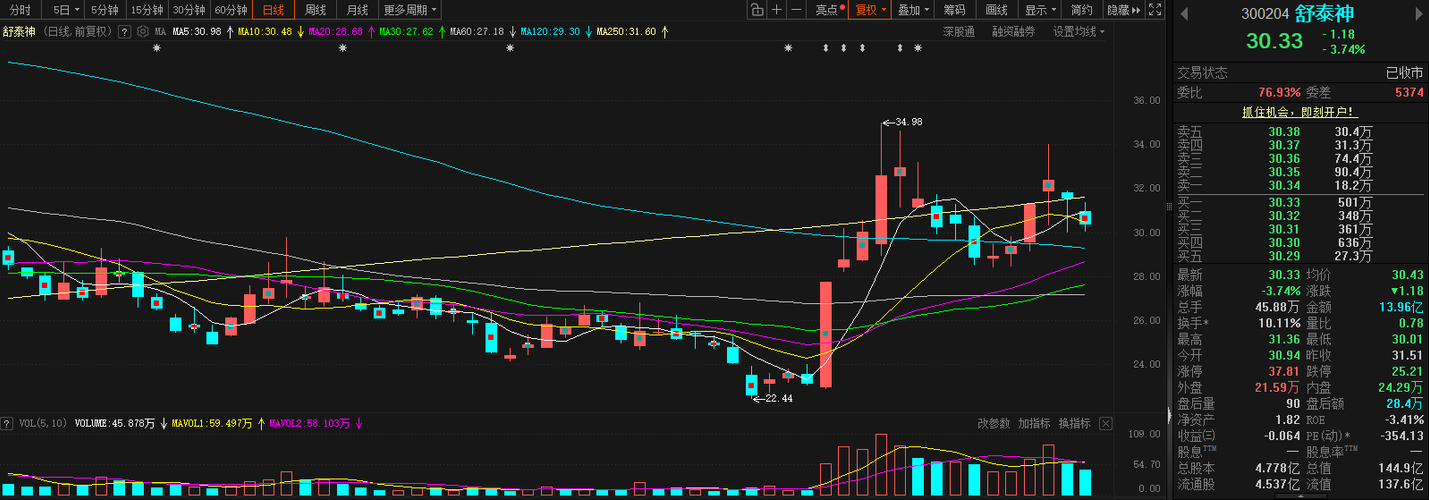1429x500 pixels.
Task: Click the MA5:30.98 indicator label
Action: click(197, 31)
